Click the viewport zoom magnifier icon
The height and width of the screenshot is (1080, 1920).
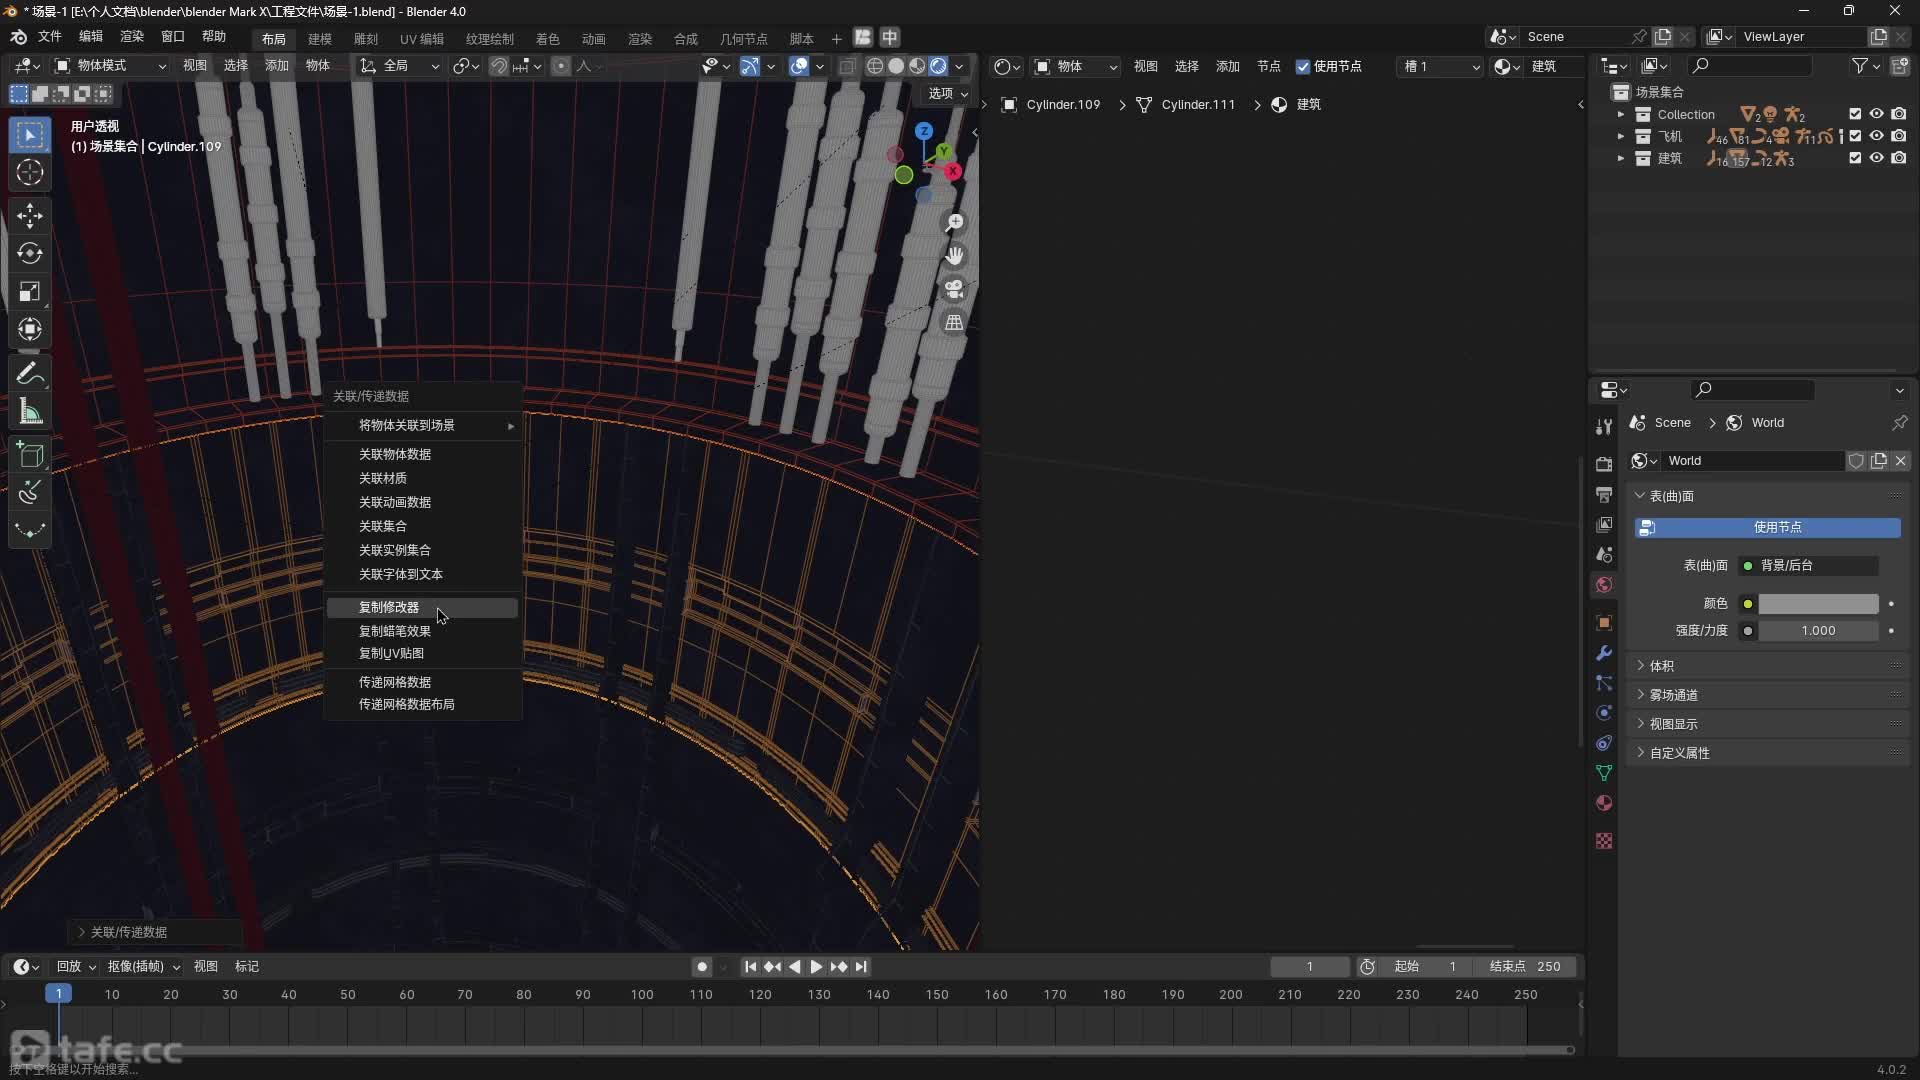click(x=955, y=222)
